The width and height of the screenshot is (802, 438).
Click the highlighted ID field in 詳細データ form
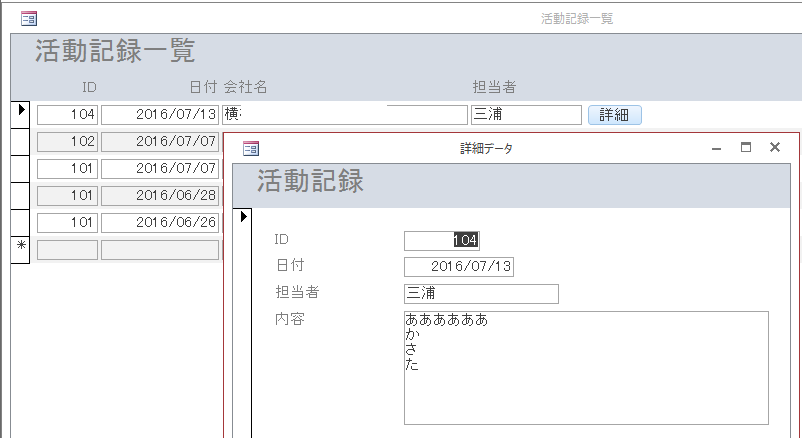(x=442, y=240)
